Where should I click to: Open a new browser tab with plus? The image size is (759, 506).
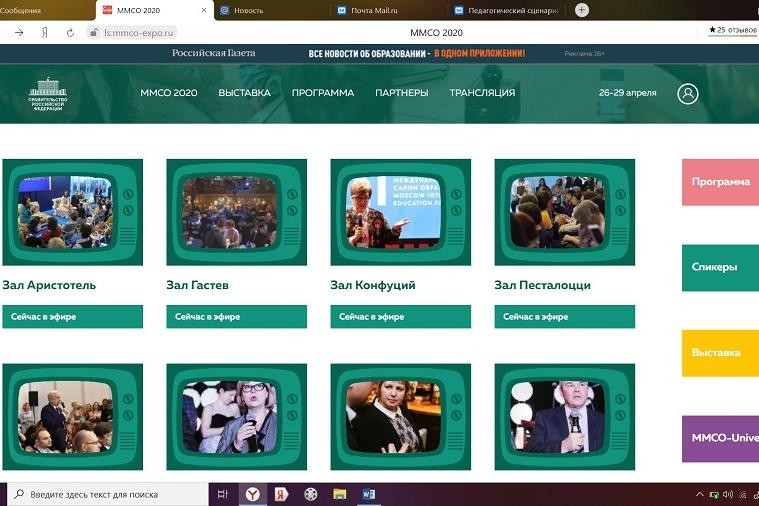tap(582, 10)
